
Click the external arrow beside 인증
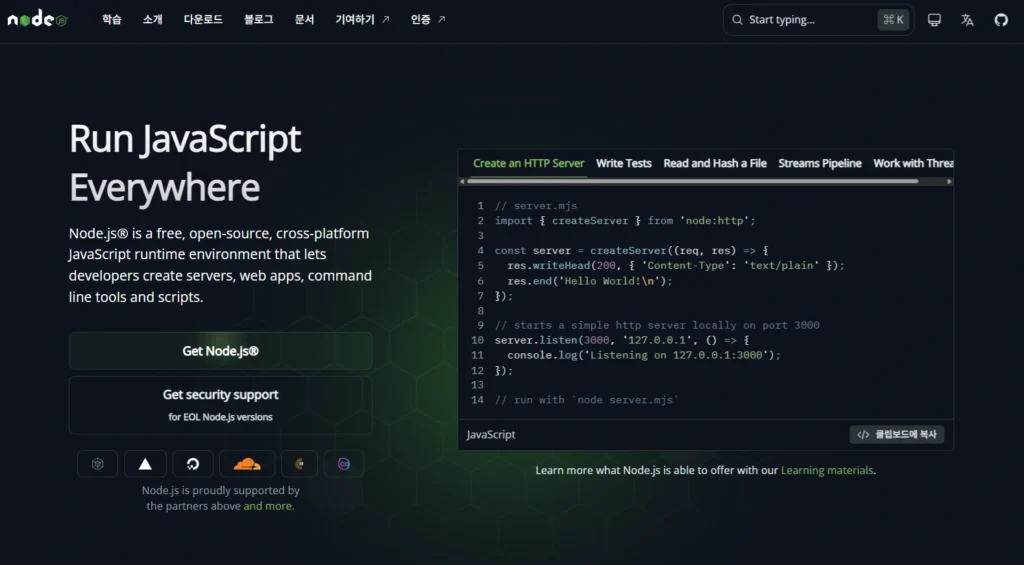tap(441, 20)
